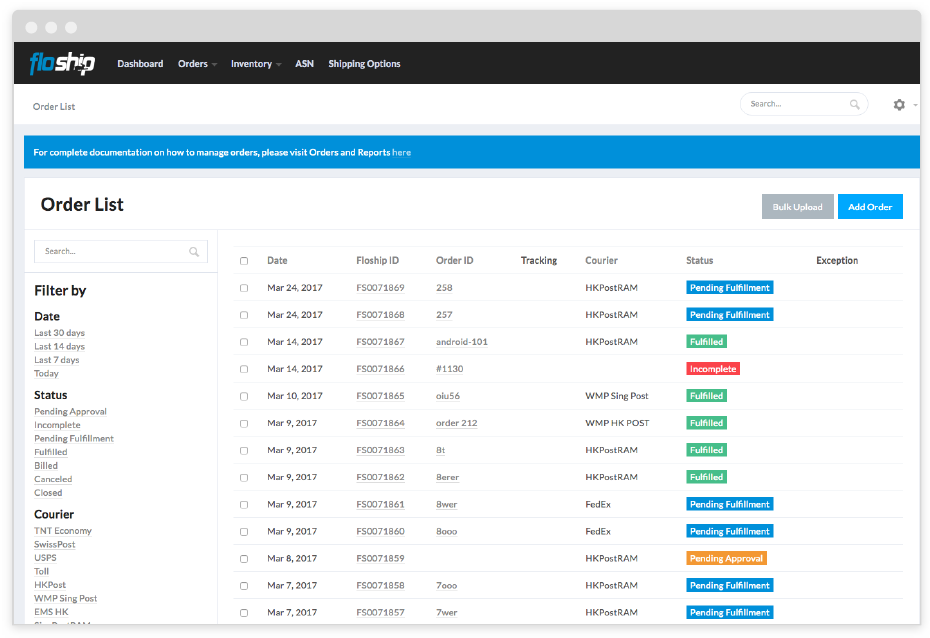This screenshot has height=638, width=930.
Task: Click the Add Order button
Action: [869, 207]
